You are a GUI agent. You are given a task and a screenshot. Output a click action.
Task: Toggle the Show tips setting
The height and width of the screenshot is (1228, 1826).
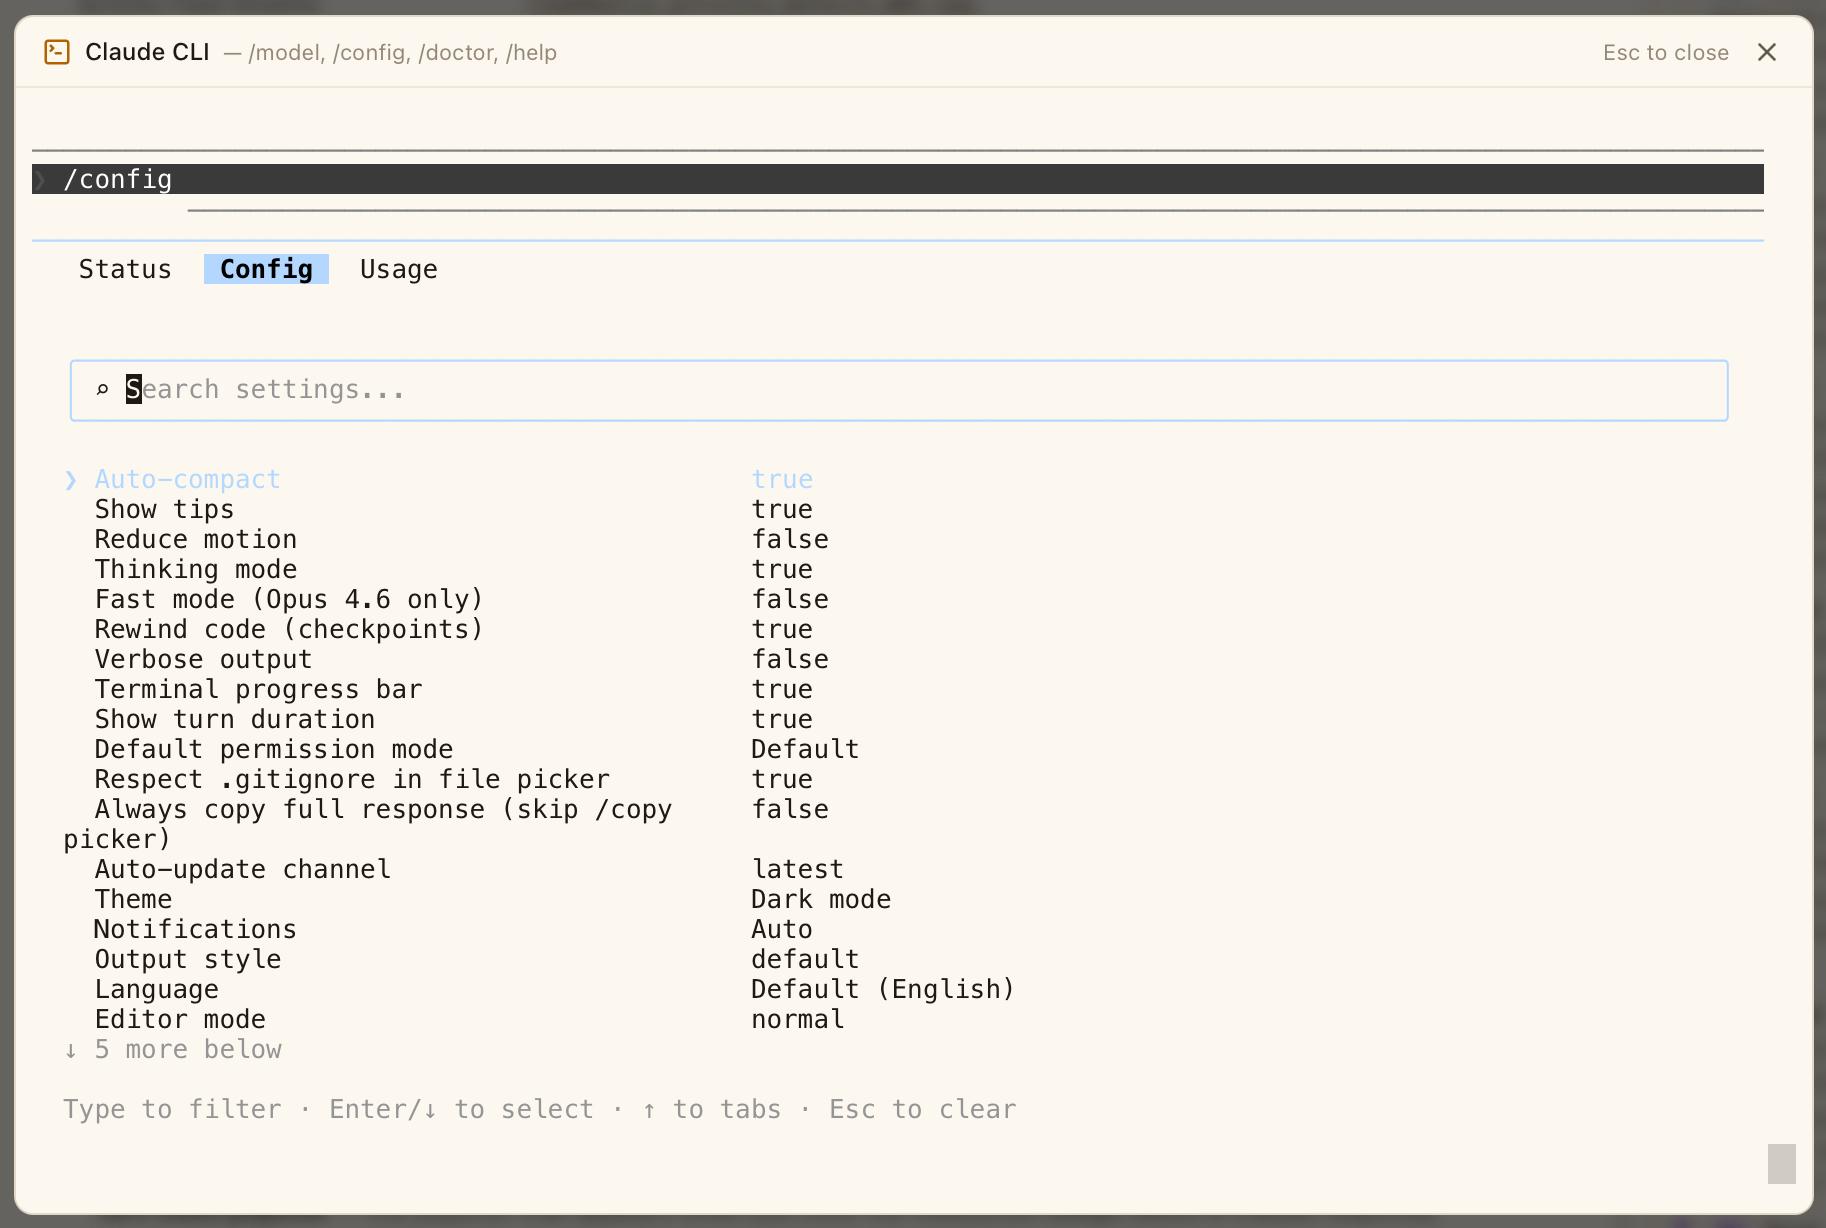point(454,510)
